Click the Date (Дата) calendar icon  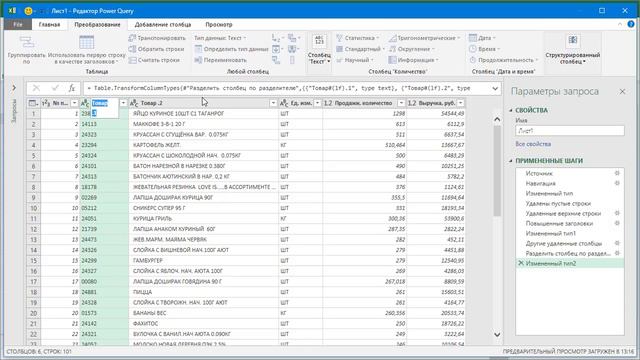pos(473,38)
